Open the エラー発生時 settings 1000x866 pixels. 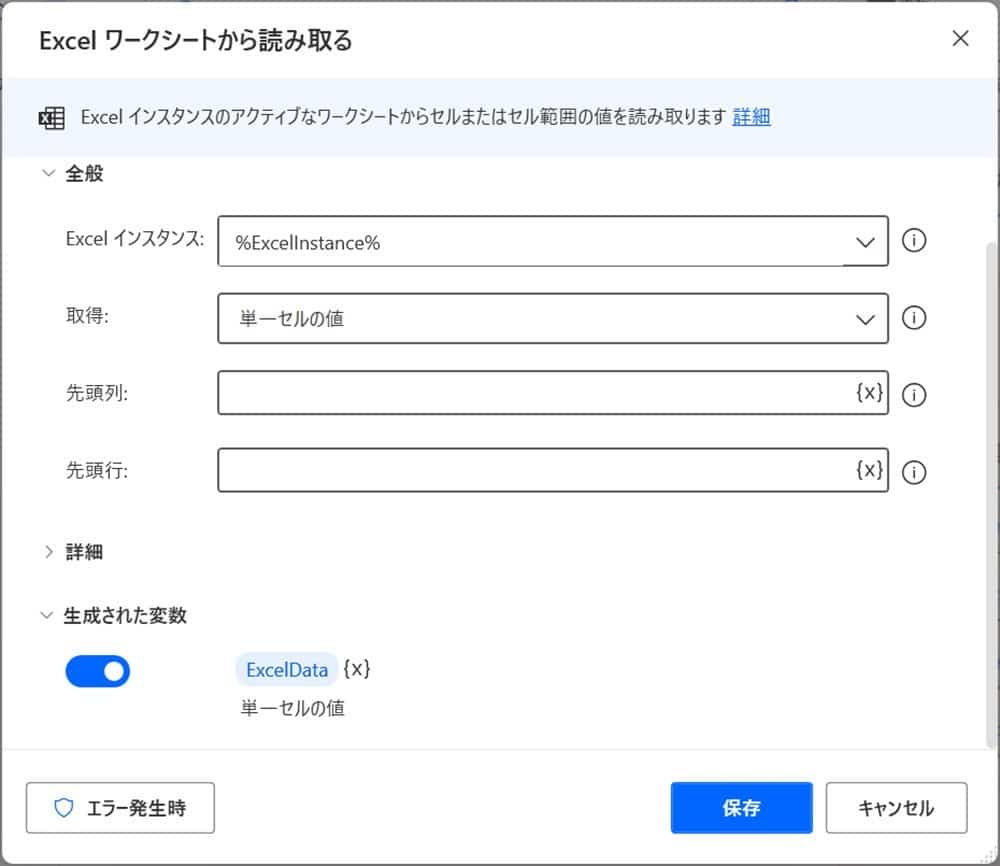point(120,808)
